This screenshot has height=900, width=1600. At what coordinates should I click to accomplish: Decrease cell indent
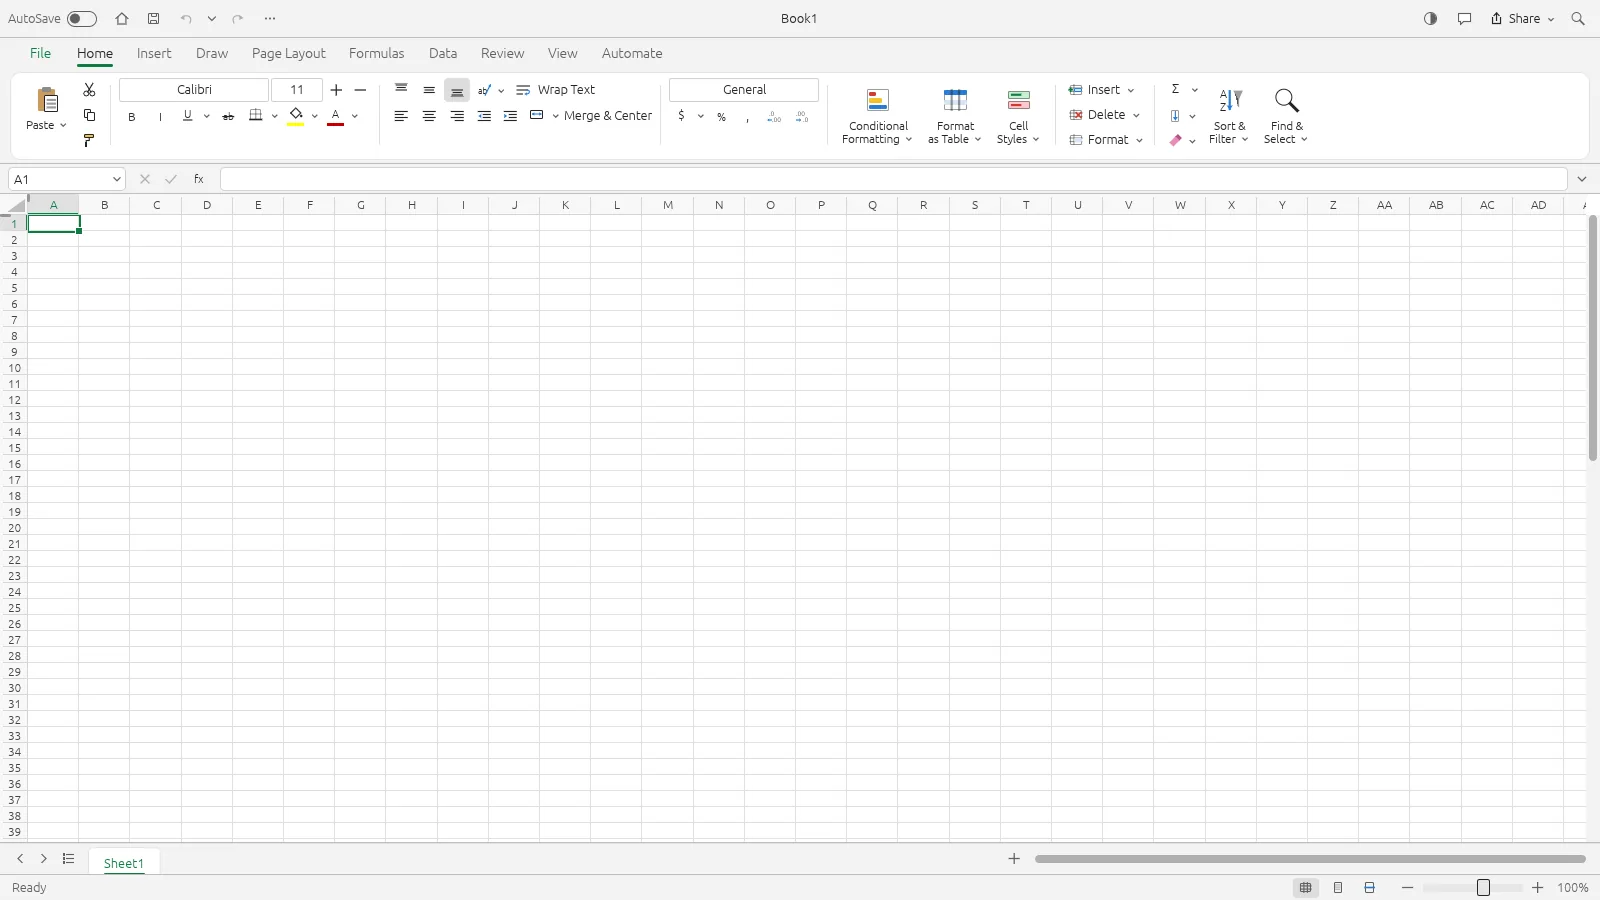484,116
